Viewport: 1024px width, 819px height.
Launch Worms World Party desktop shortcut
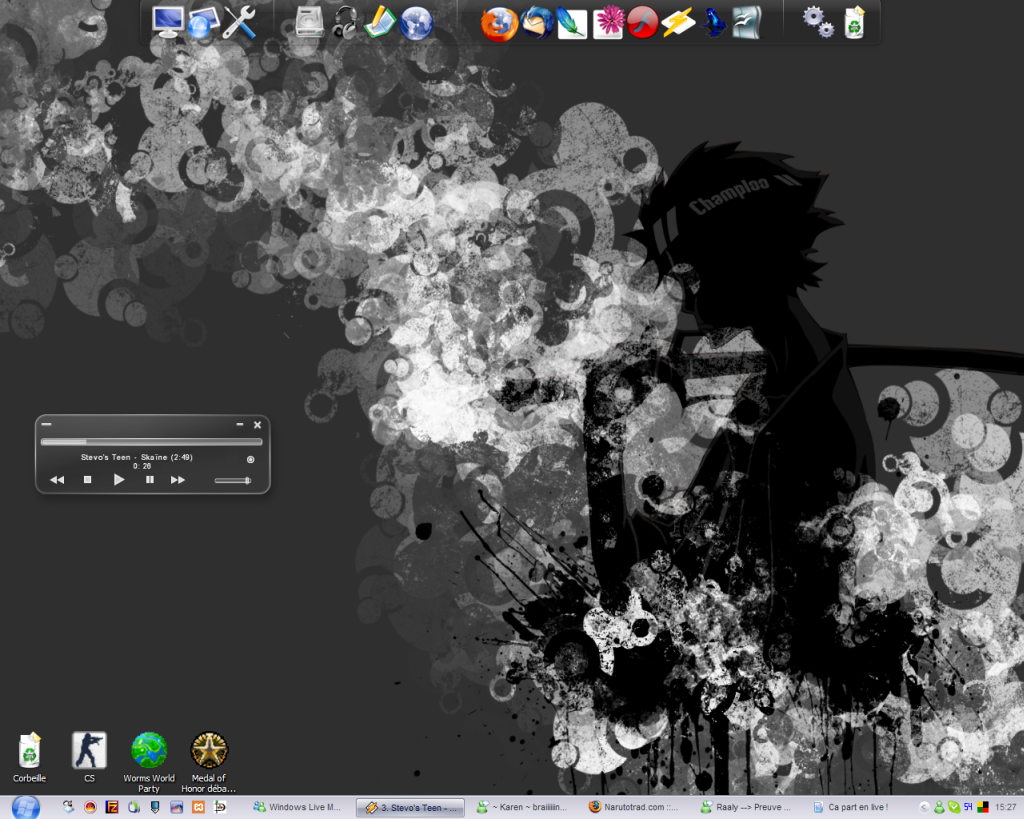point(149,762)
